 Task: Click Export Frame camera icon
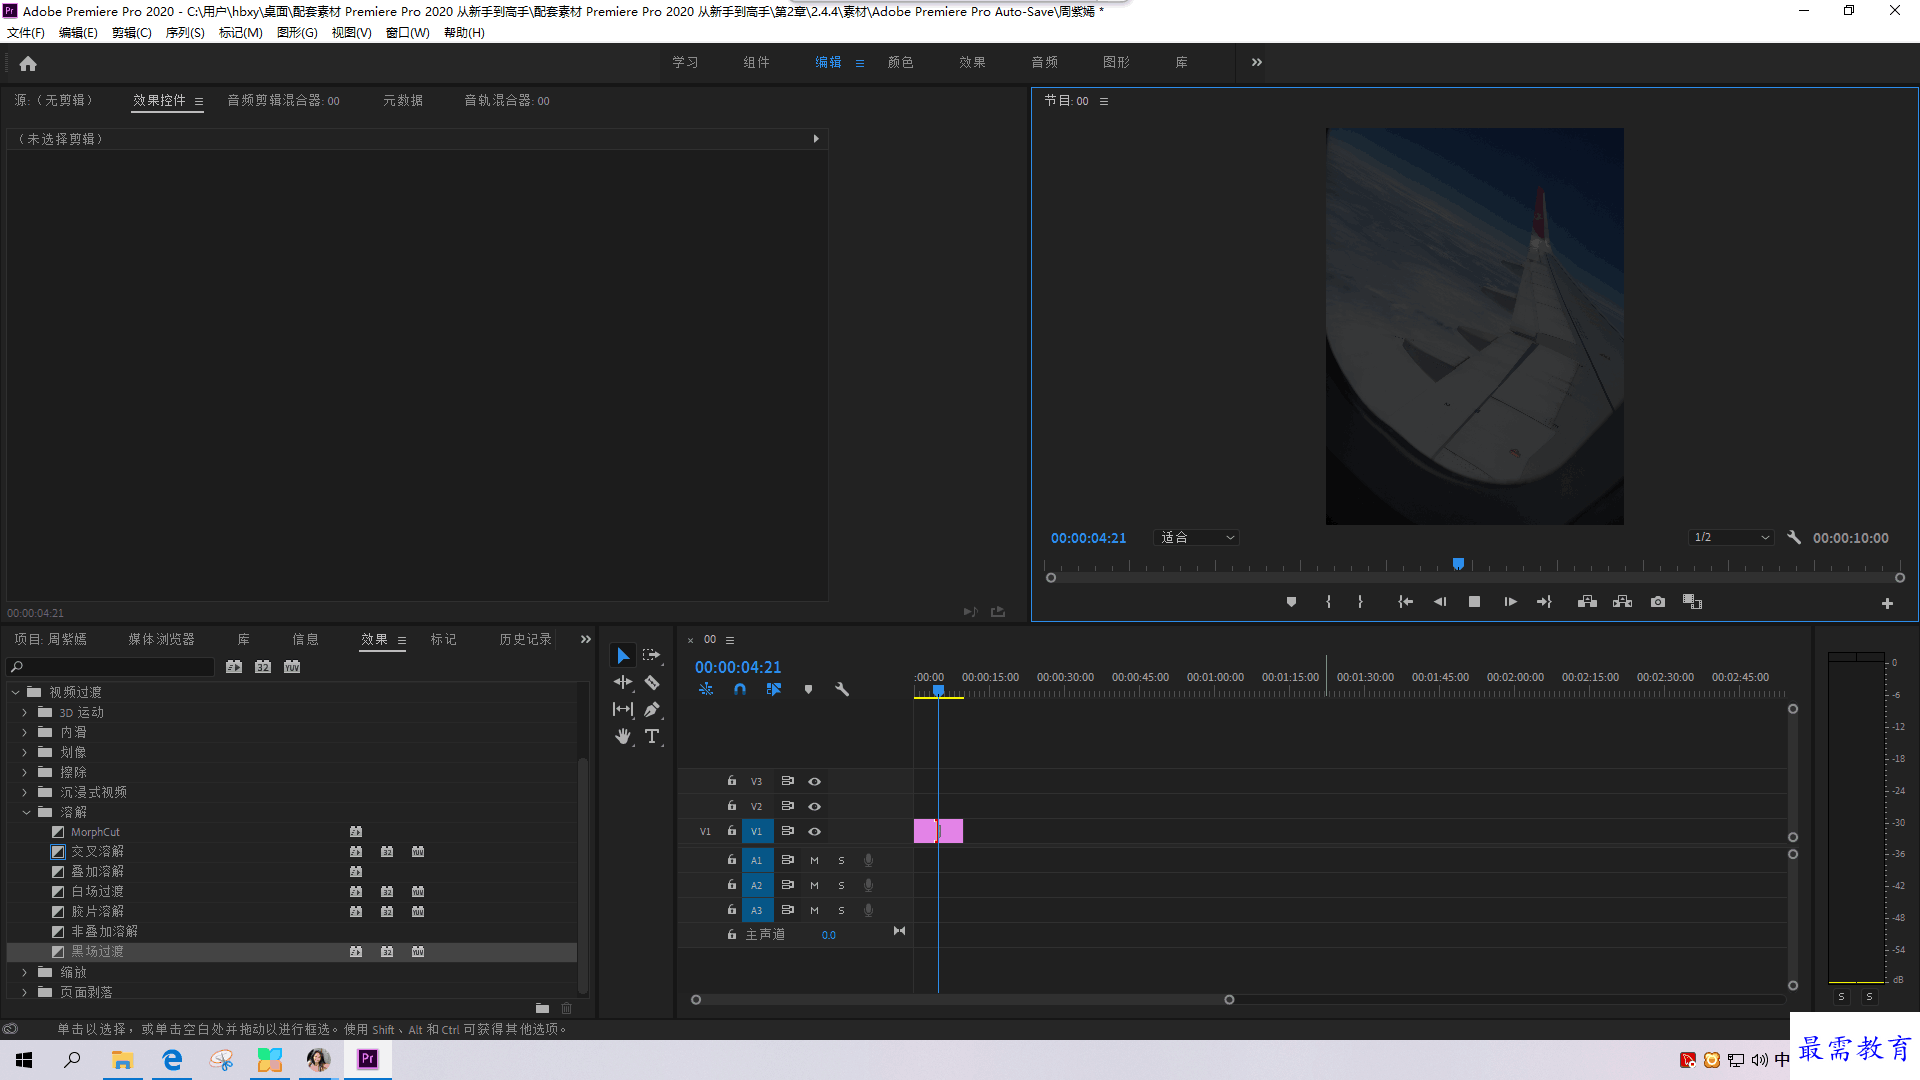coord(1658,602)
